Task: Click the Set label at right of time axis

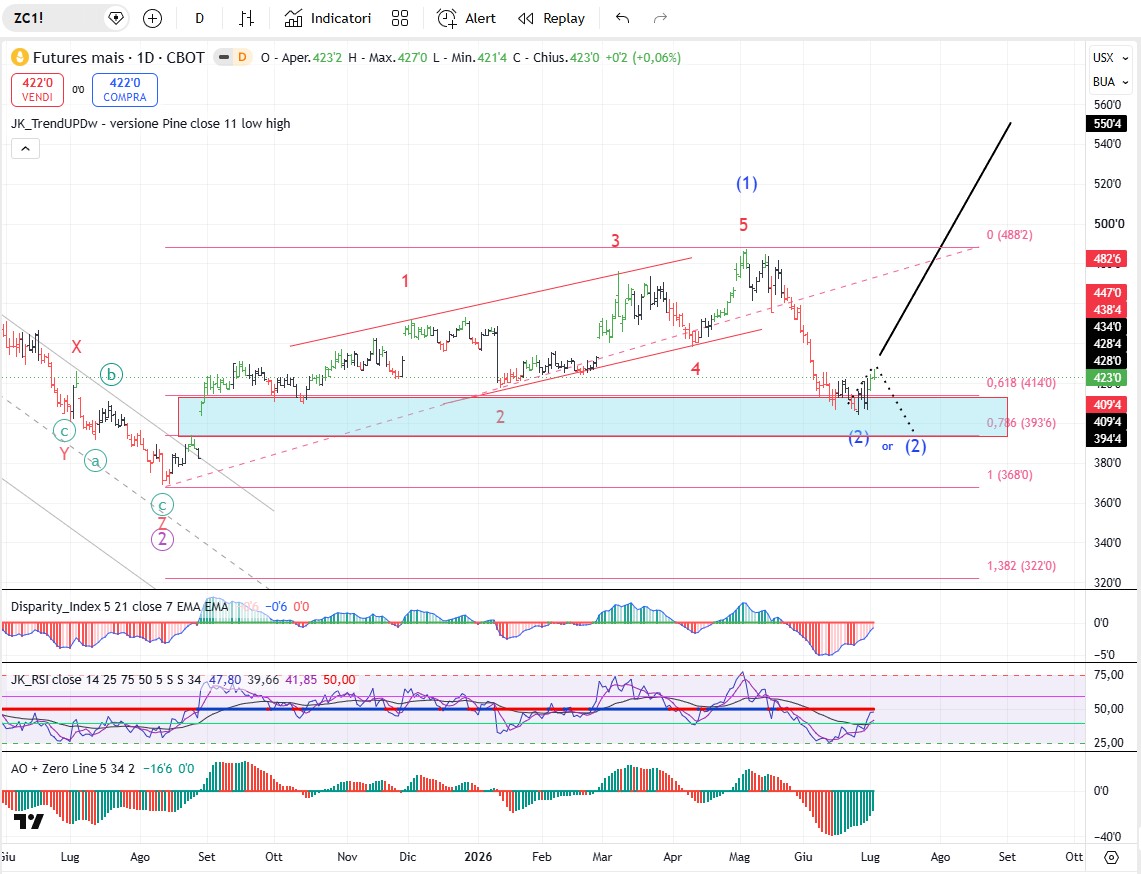Action: (x=1006, y=857)
